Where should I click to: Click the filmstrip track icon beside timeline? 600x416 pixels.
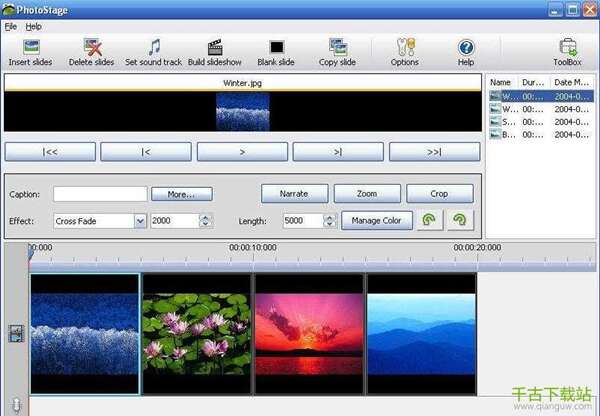(x=16, y=334)
